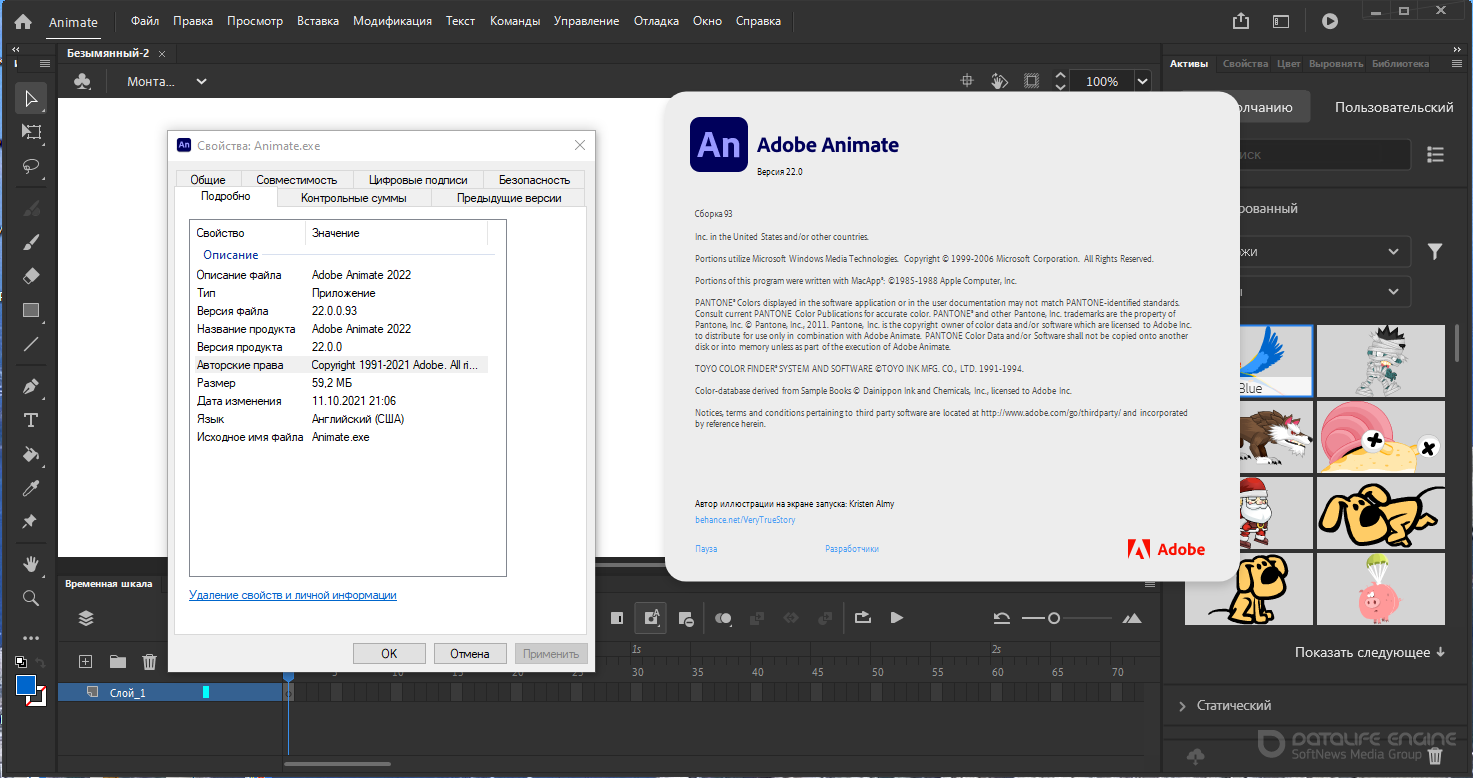
Task: Click the blue fill color swatch
Action: 26,686
